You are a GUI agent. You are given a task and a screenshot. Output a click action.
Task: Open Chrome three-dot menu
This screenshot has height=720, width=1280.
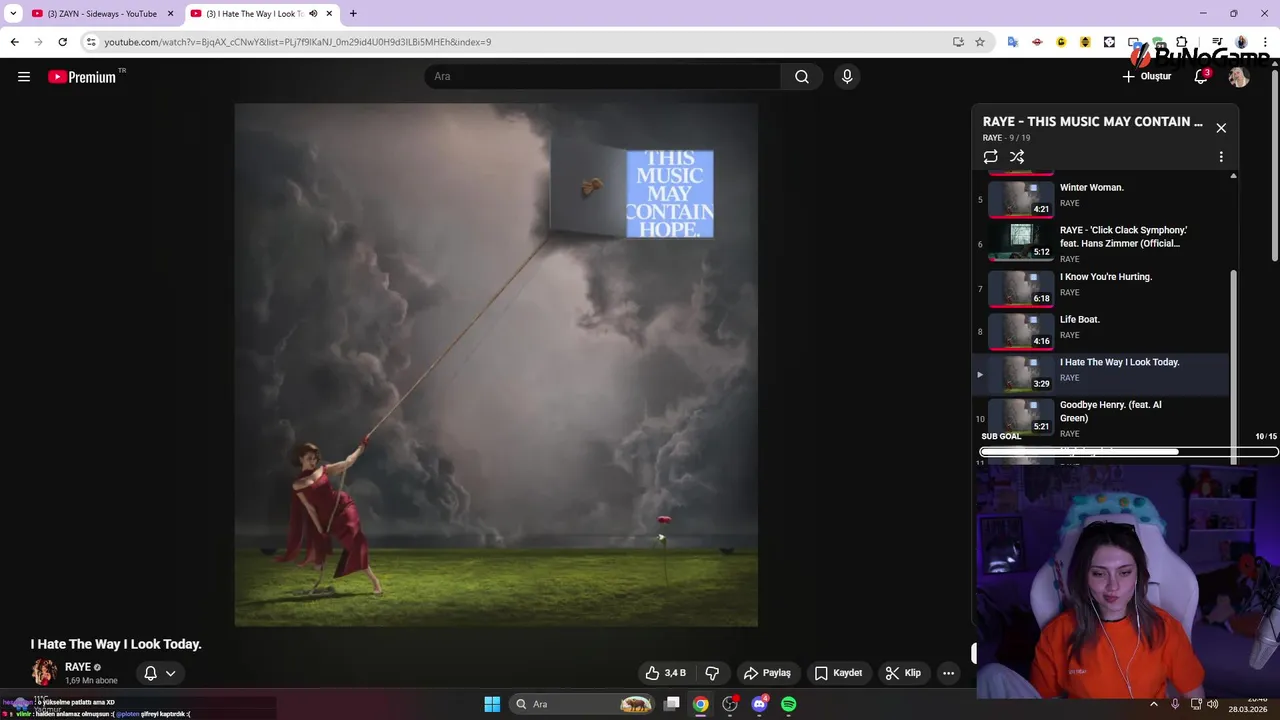click(x=1265, y=42)
